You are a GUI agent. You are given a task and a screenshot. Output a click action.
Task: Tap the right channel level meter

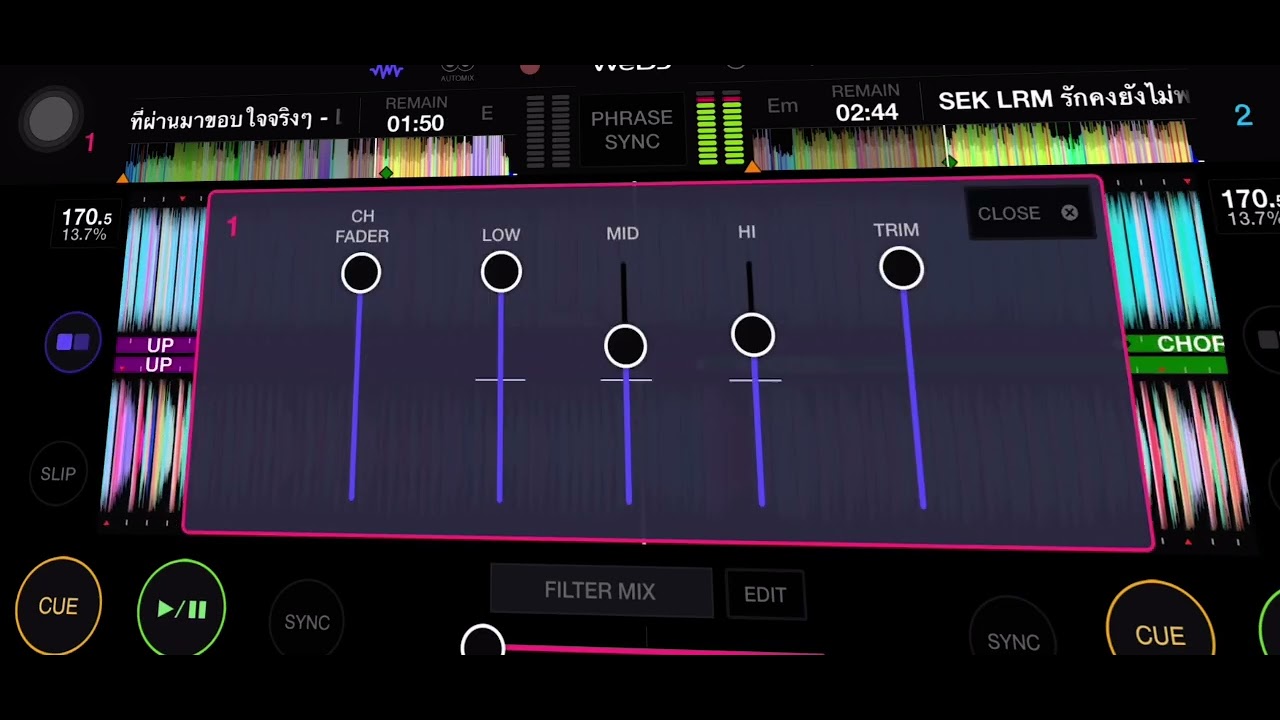[x=720, y=129]
